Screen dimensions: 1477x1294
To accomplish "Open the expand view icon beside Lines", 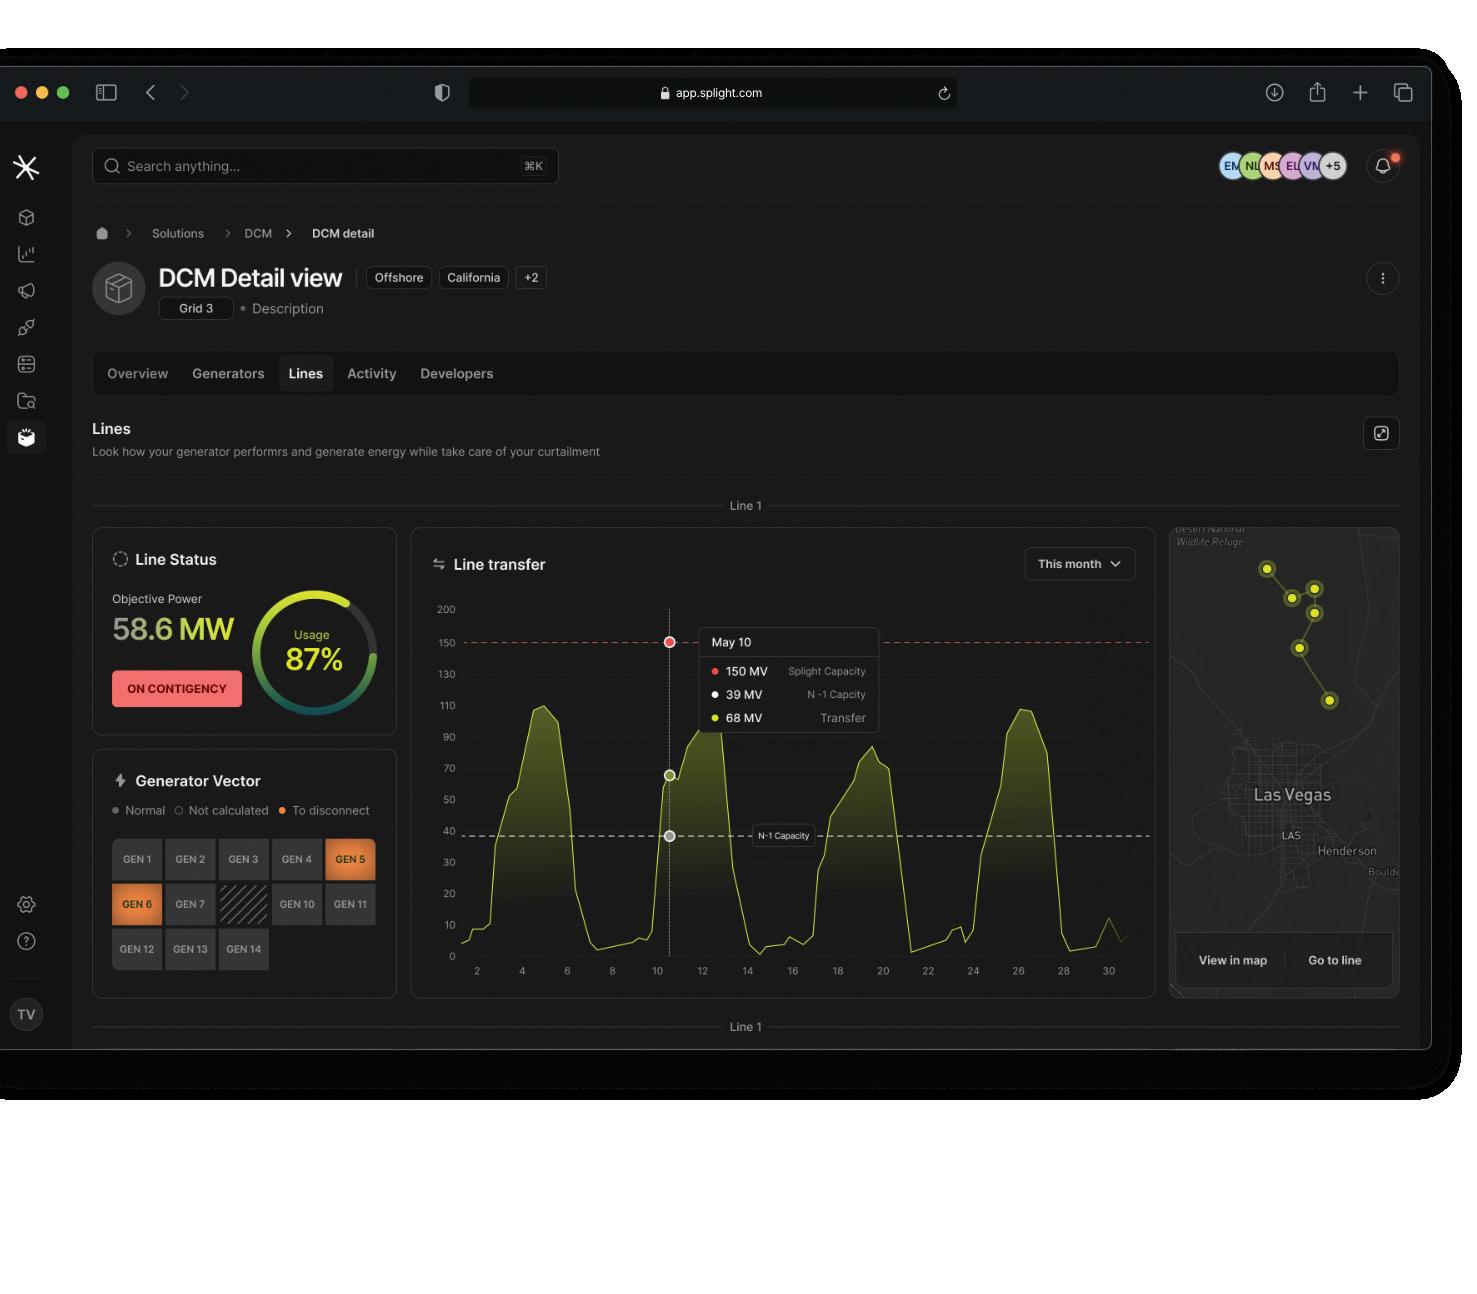I will click(1381, 433).
